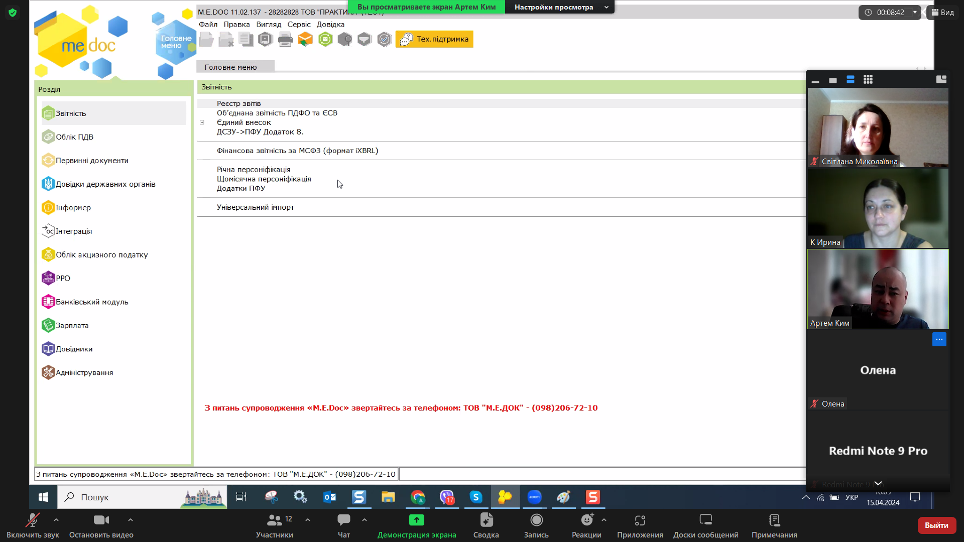Expand the meeting timer dropdown arrow

tap(914, 12)
